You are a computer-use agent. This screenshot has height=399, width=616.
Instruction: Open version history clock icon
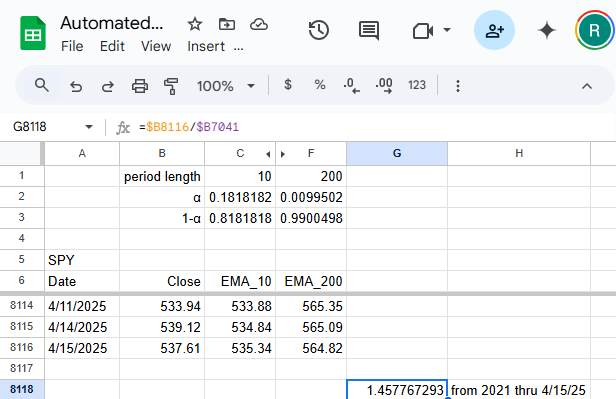click(319, 30)
